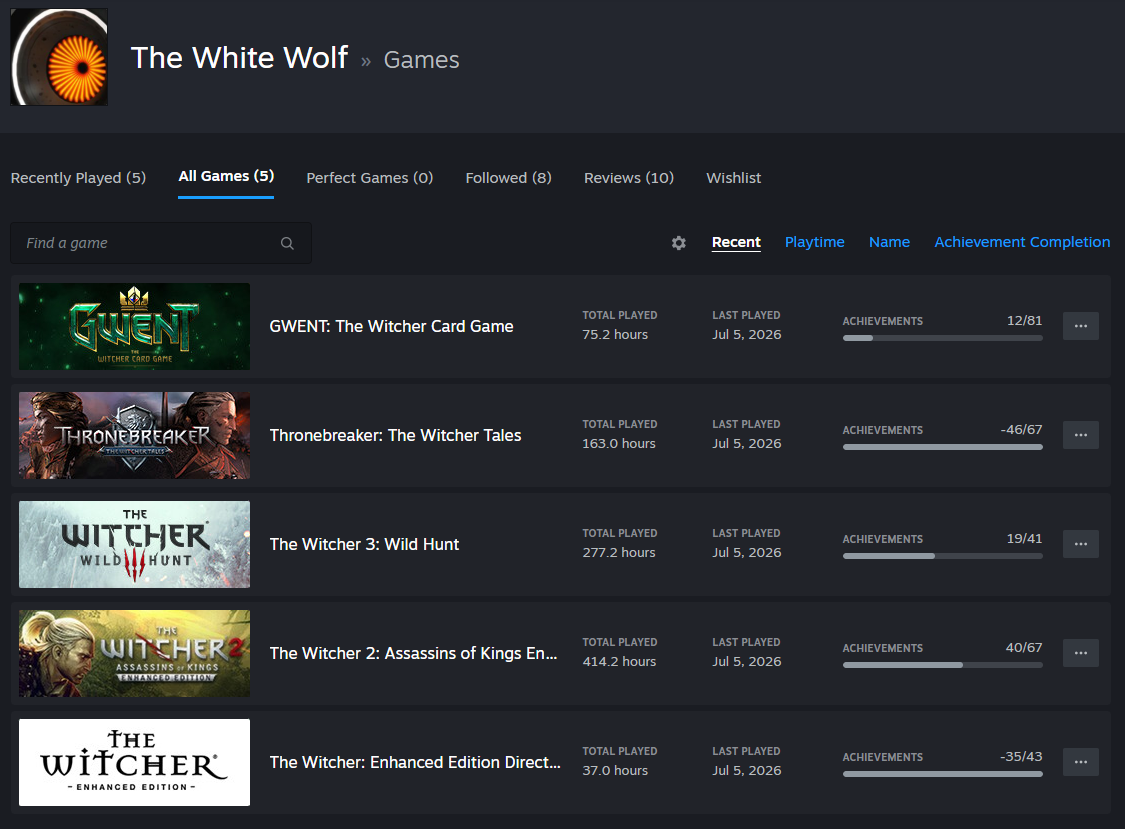Click the 75.2 hours playtime value
1125x829 pixels.
tap(615, 334)
